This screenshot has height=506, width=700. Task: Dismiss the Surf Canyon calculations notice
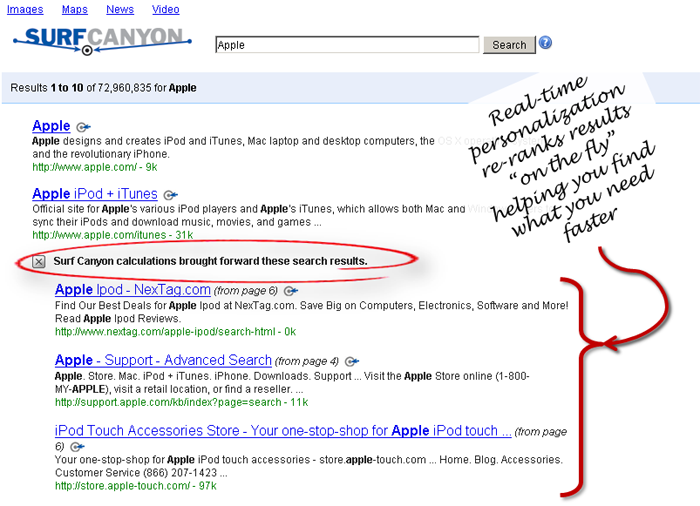(x=39, y=262)
